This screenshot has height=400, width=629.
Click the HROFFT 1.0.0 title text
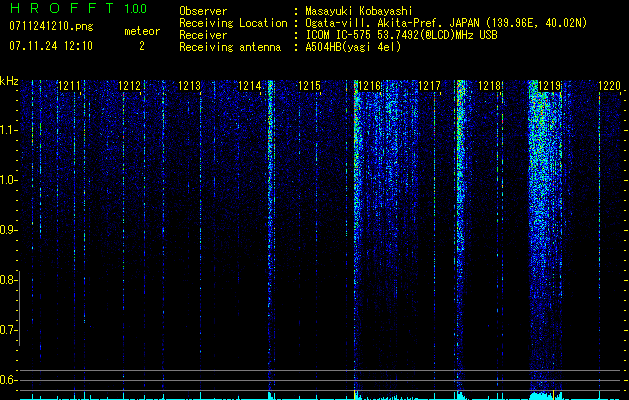[78, 8]
